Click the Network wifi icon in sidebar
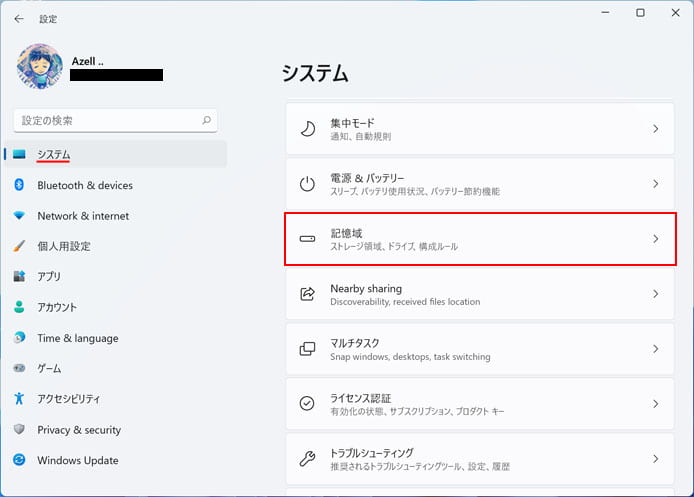This screenshot has width=694, height=497. tap(19, 216)
